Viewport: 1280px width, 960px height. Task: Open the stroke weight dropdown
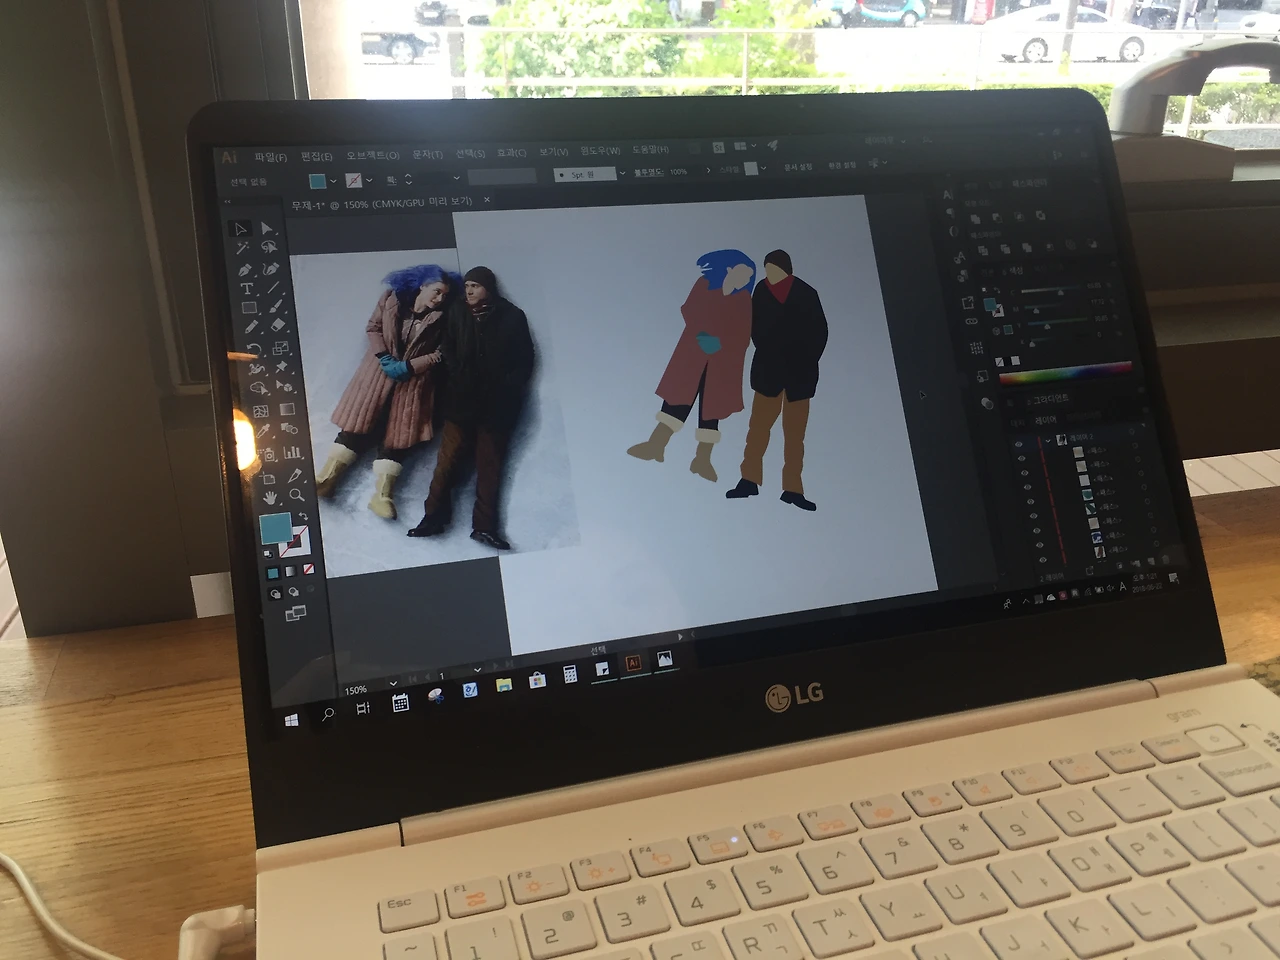click(456, 178)
